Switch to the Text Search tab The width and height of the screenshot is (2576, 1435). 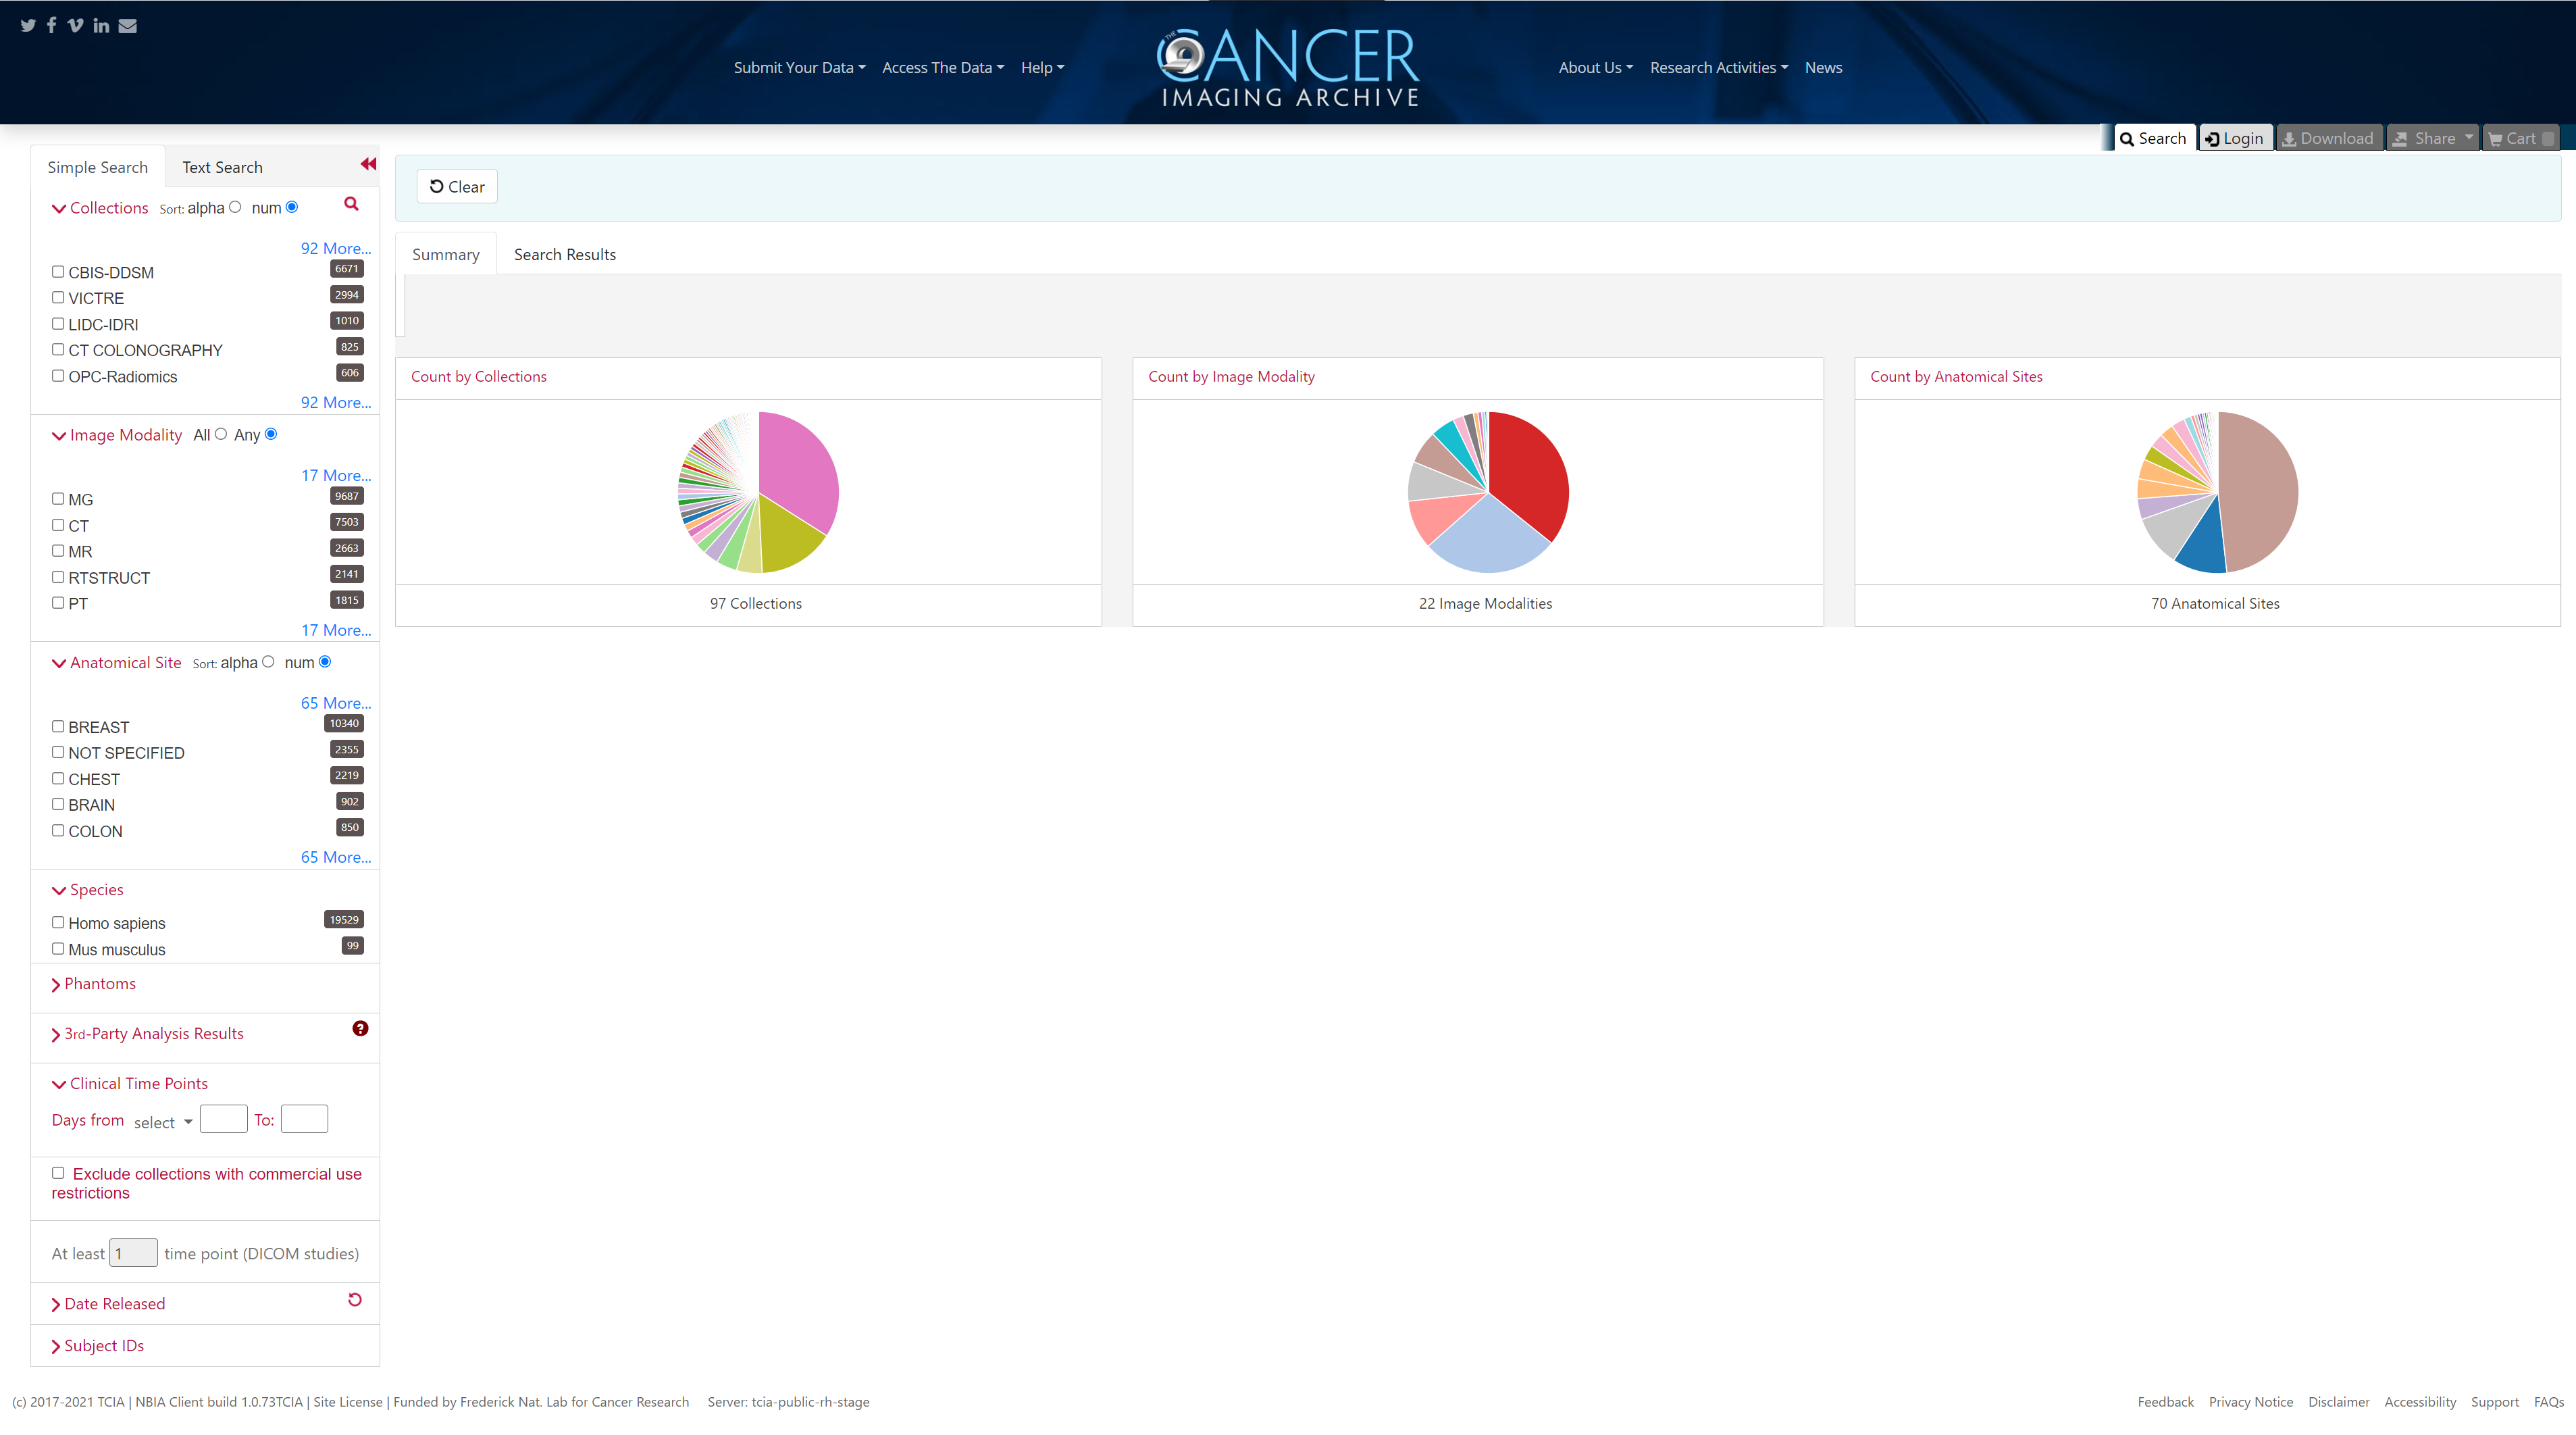[x=222, y=167]
